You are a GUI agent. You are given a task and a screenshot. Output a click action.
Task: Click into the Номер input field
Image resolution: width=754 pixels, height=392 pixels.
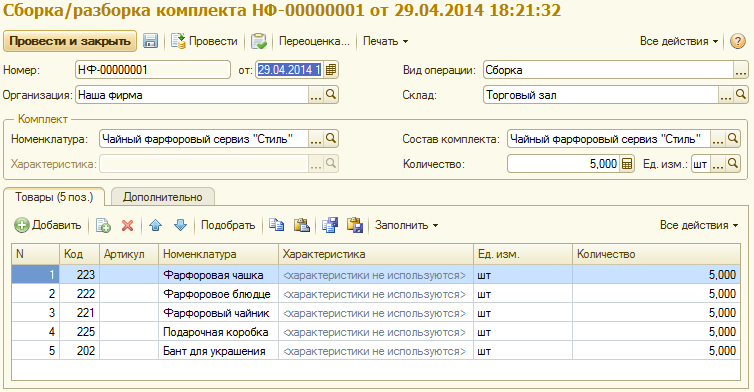click(153, 70)
